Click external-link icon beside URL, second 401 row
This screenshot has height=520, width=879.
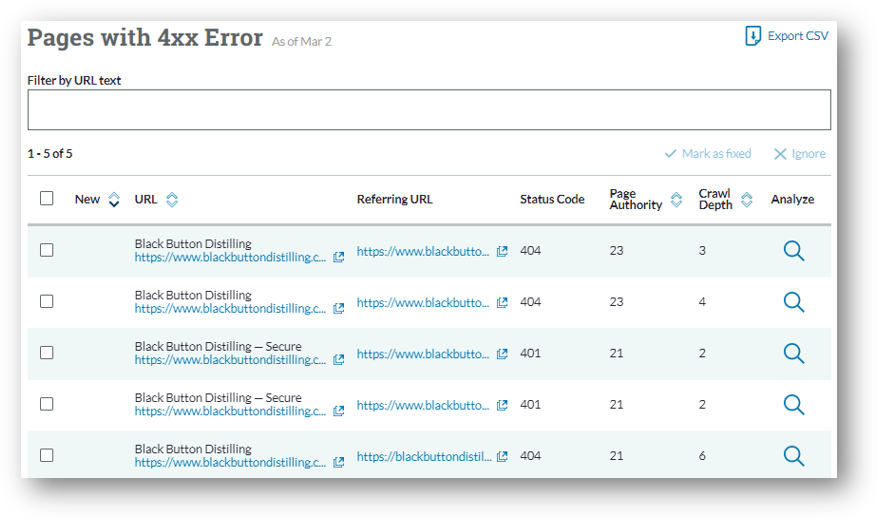pyautogui.click(x=339, y=411)
